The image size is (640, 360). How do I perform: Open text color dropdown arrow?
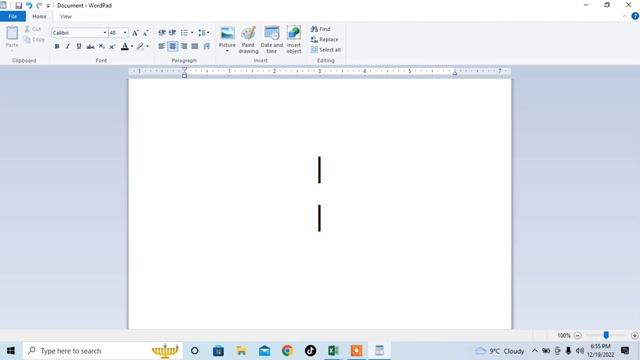(x=132, y=46)
